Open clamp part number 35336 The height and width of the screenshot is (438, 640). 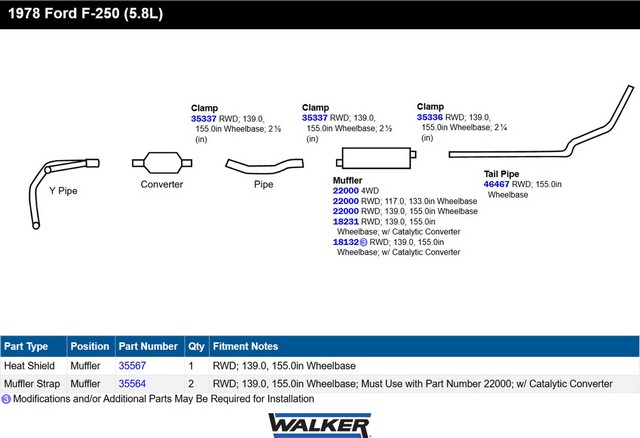[429, 117]
